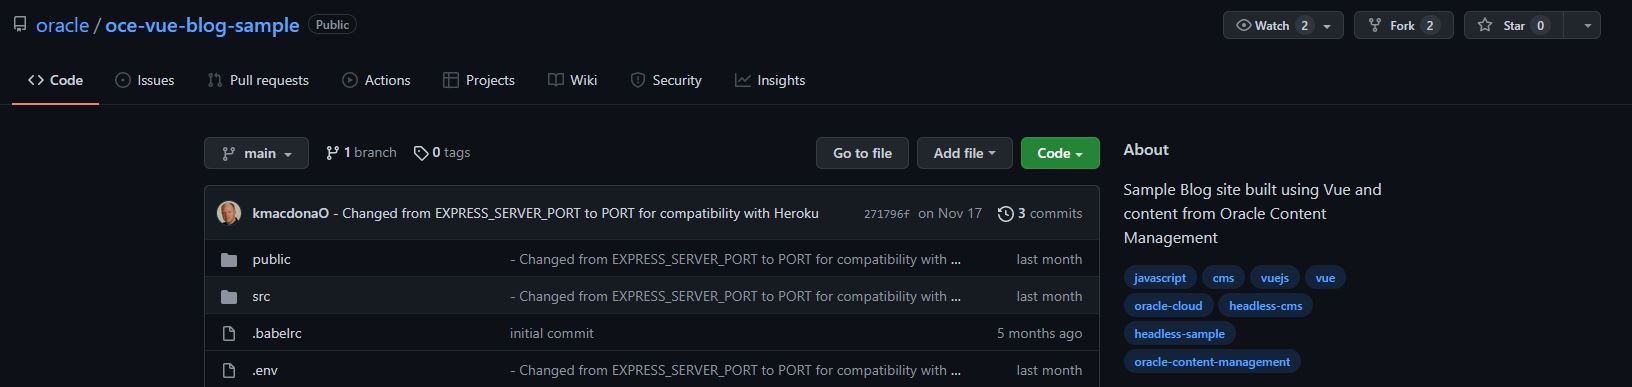This screenshot has height=387, width=1632.
Task: Switch to the Code tab
Action: [56, 80]
